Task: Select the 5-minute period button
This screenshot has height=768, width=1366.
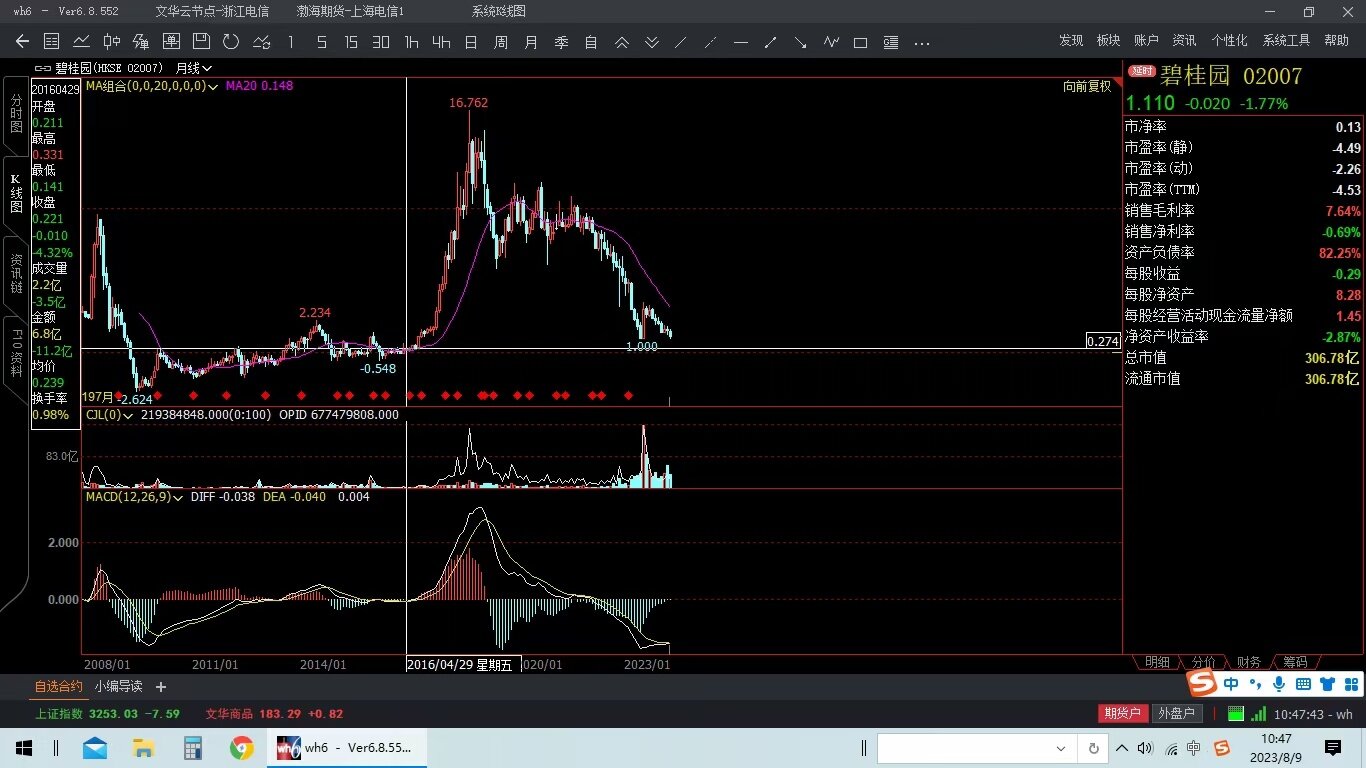Action: click(321, 42)
